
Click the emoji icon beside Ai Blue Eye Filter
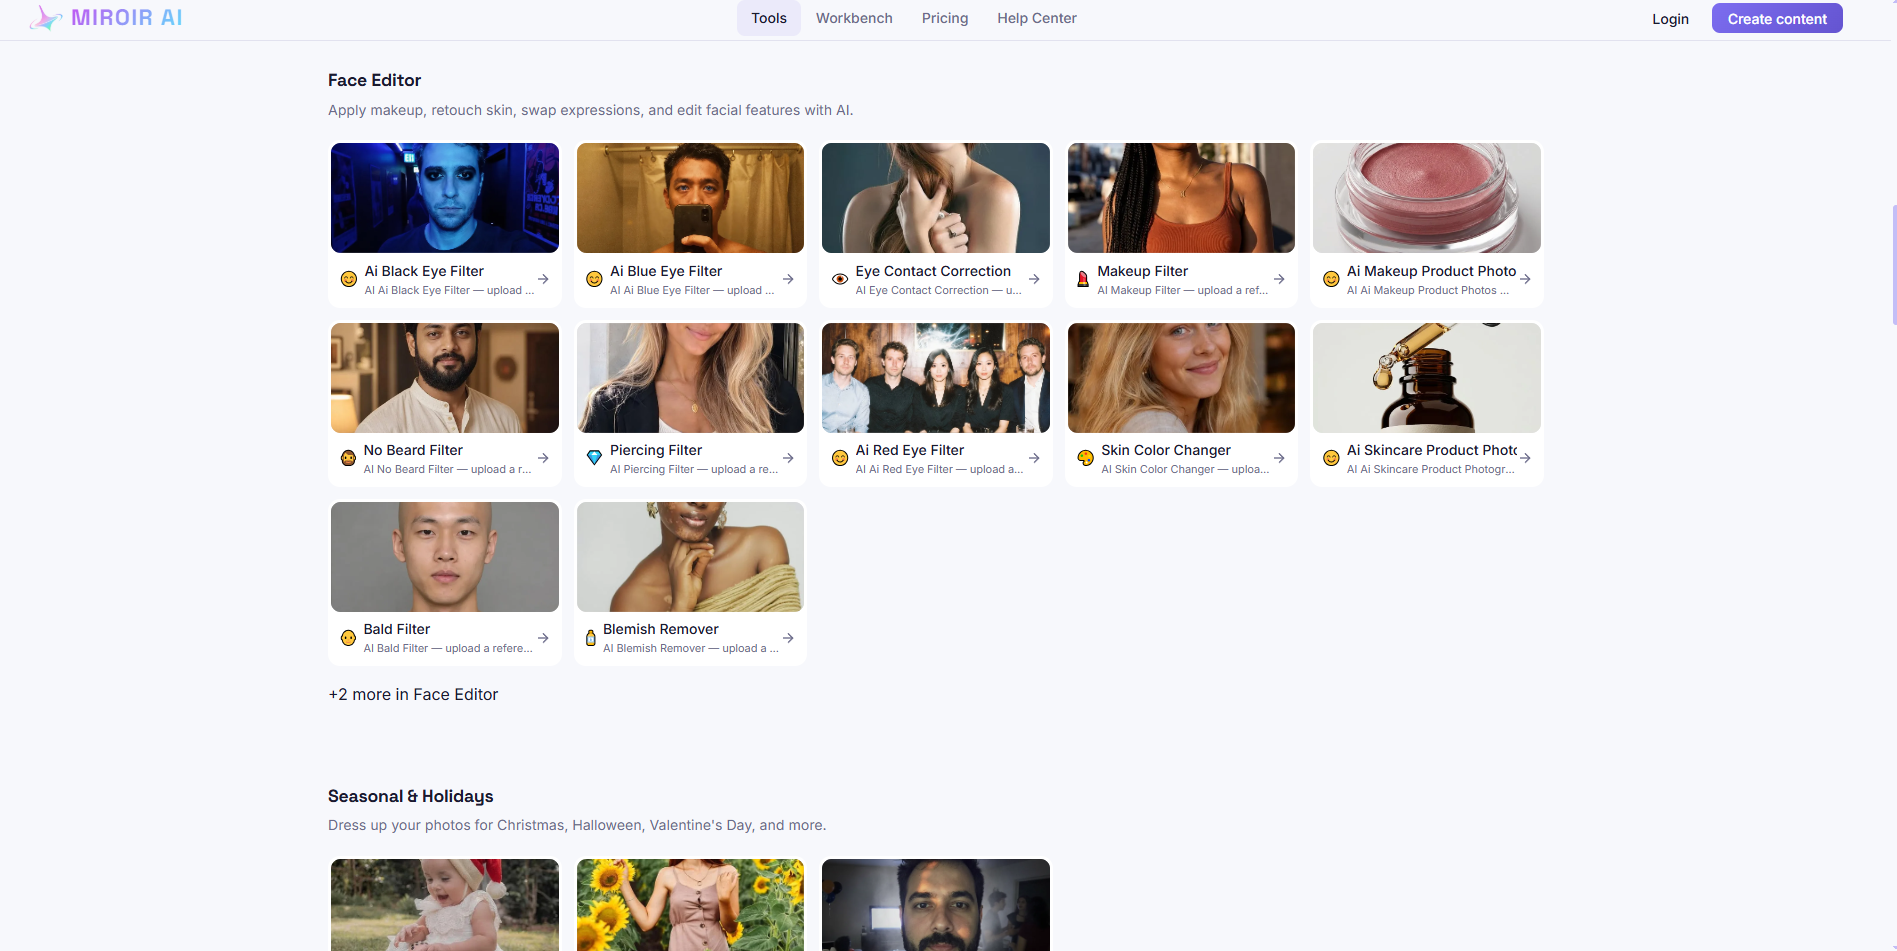(x=594, y=279)
